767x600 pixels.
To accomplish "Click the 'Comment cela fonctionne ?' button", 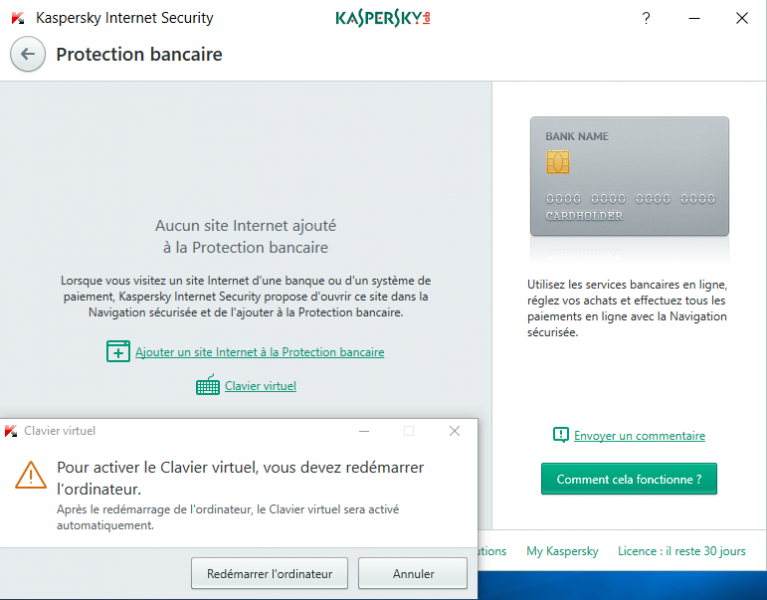I will pos(629,479).
